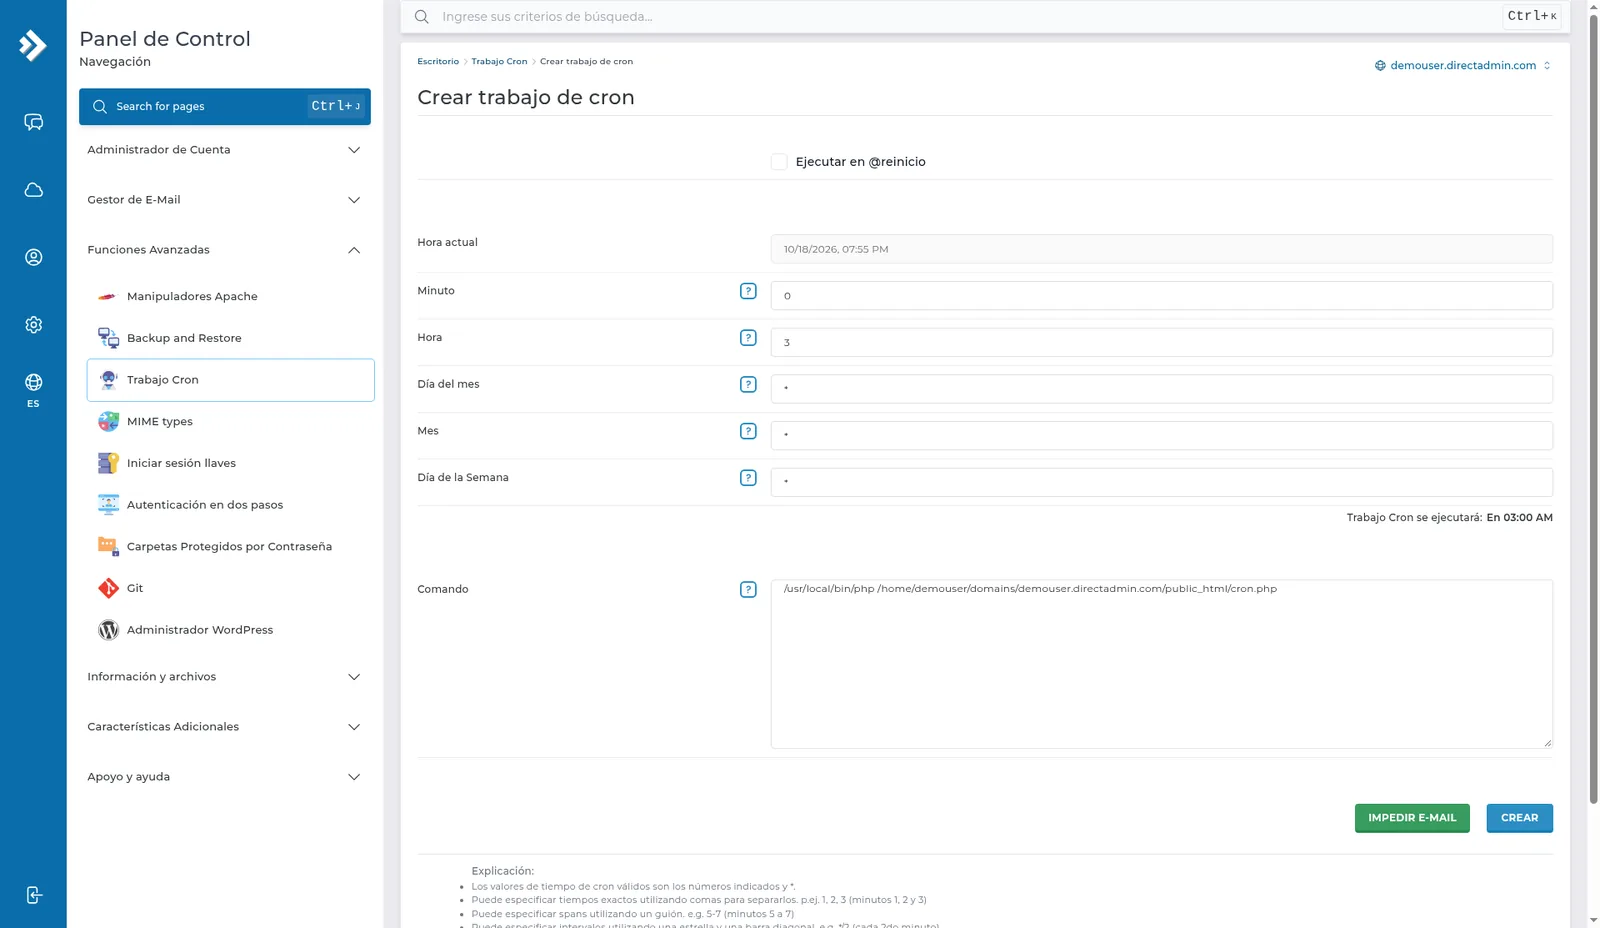Click the Git icon in navigation
This screenshot has width=1600, height=928.
(x=108, y=588)
